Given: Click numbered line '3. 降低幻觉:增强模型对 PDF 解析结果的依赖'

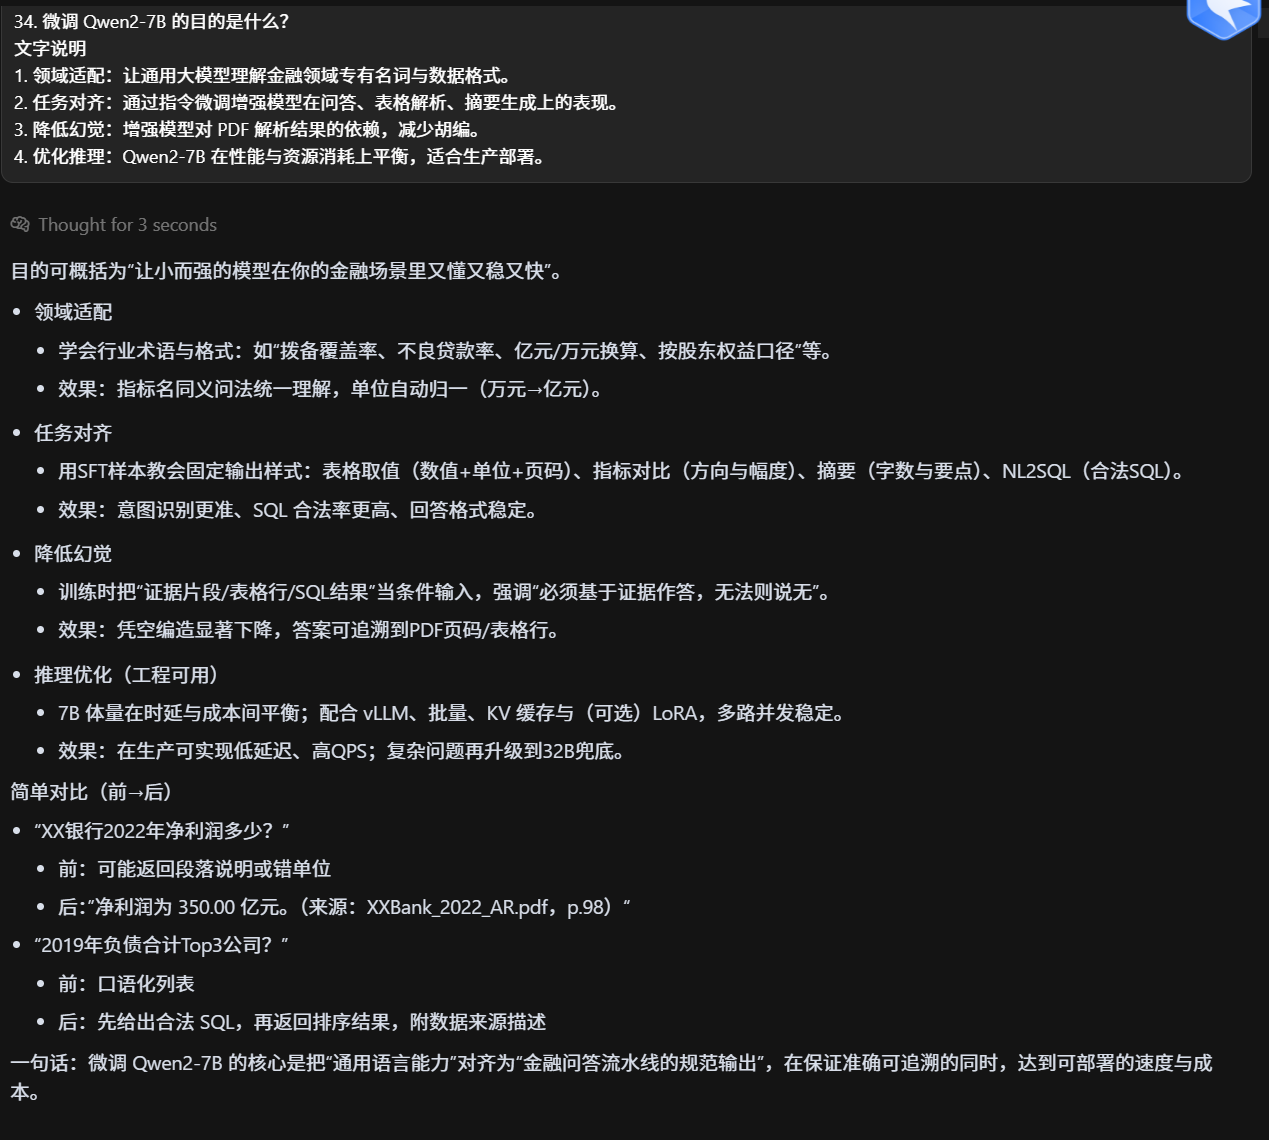Looking at the screenshot, I should coord(250,129).
